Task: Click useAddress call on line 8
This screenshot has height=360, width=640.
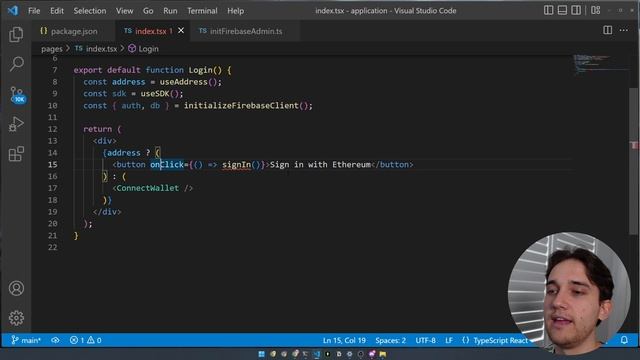Action: coord(183,82)
